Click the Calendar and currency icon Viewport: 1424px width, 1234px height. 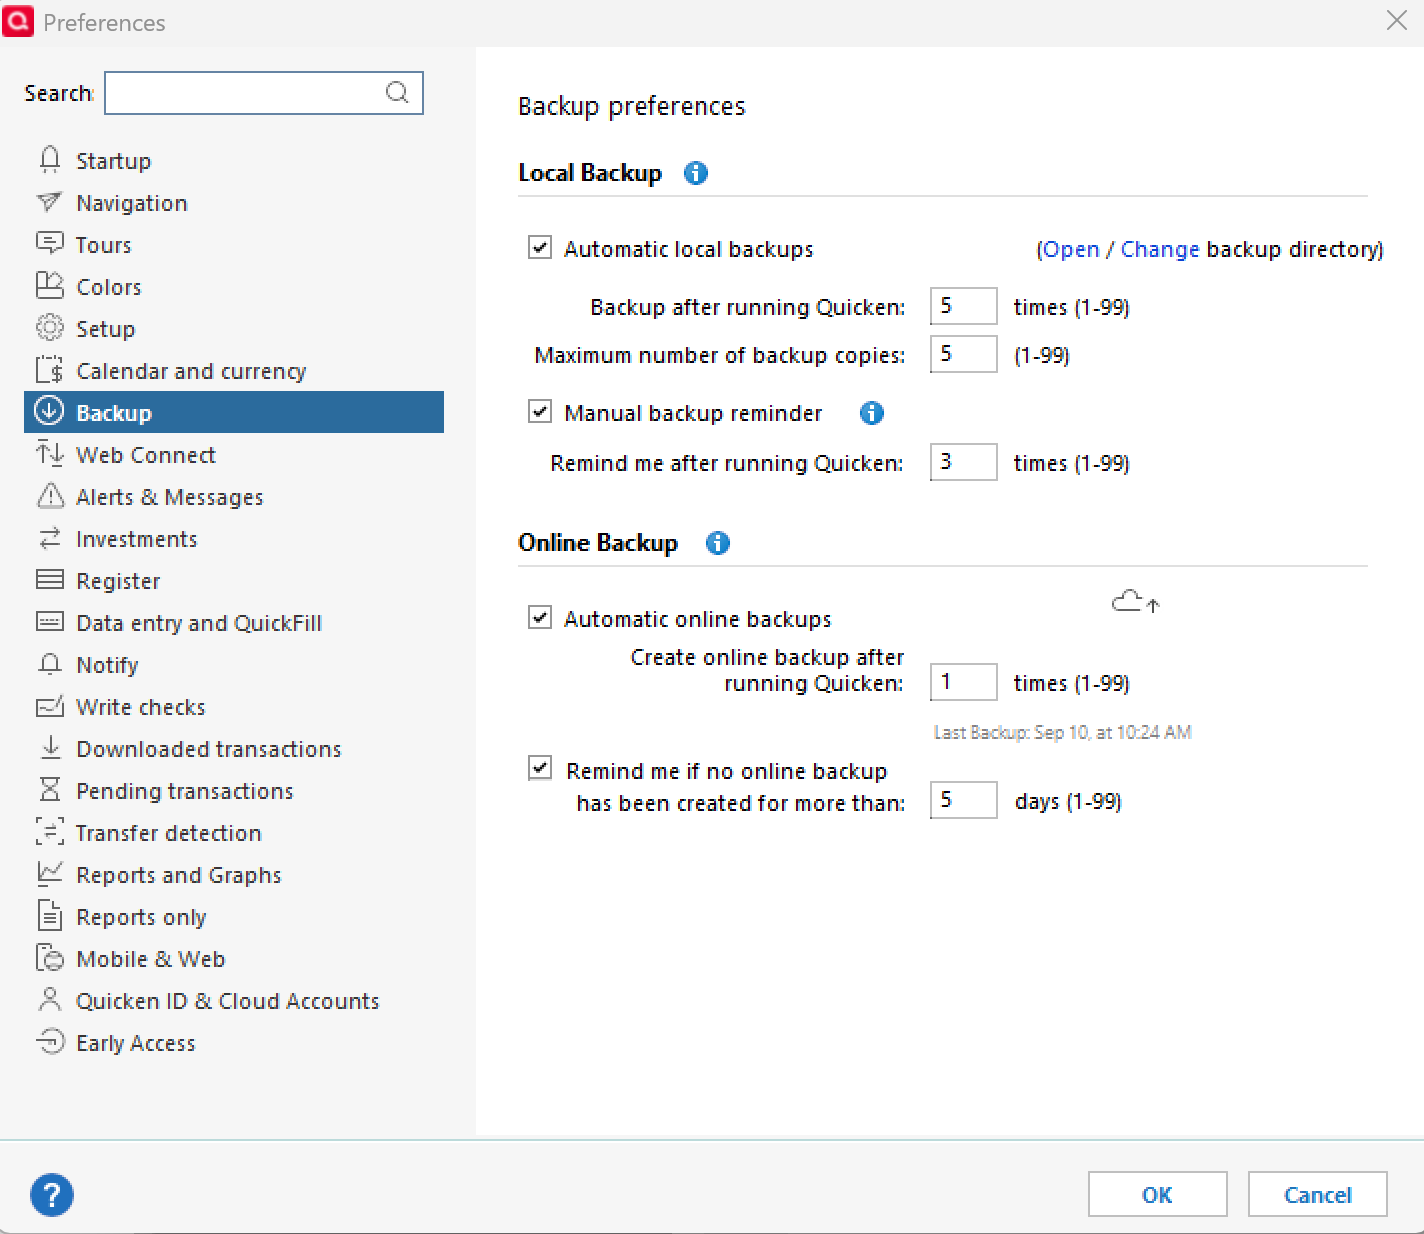[x=49, y=370]
